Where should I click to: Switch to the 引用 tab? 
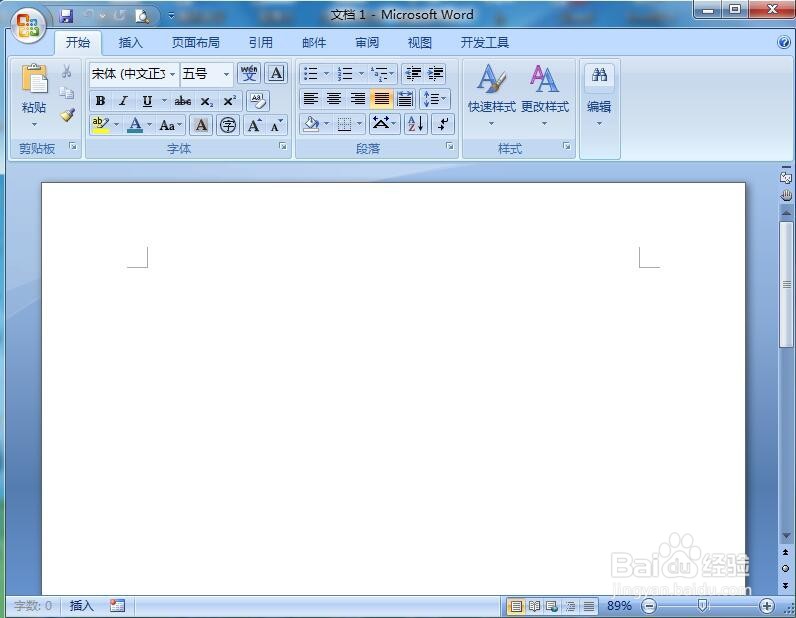(x=260, y=43)
